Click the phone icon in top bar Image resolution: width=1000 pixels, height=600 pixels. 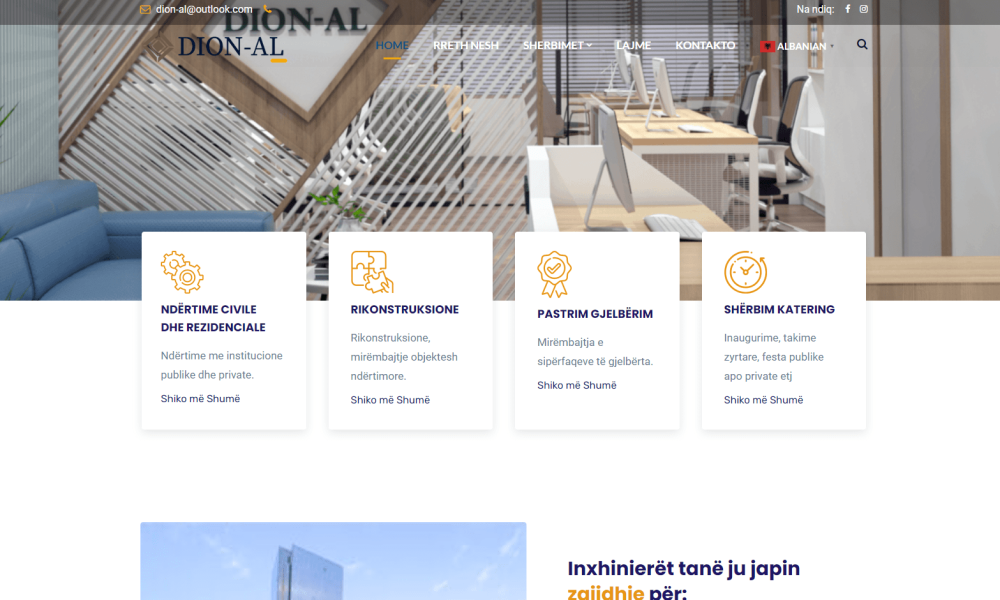[x=267, y=10]
